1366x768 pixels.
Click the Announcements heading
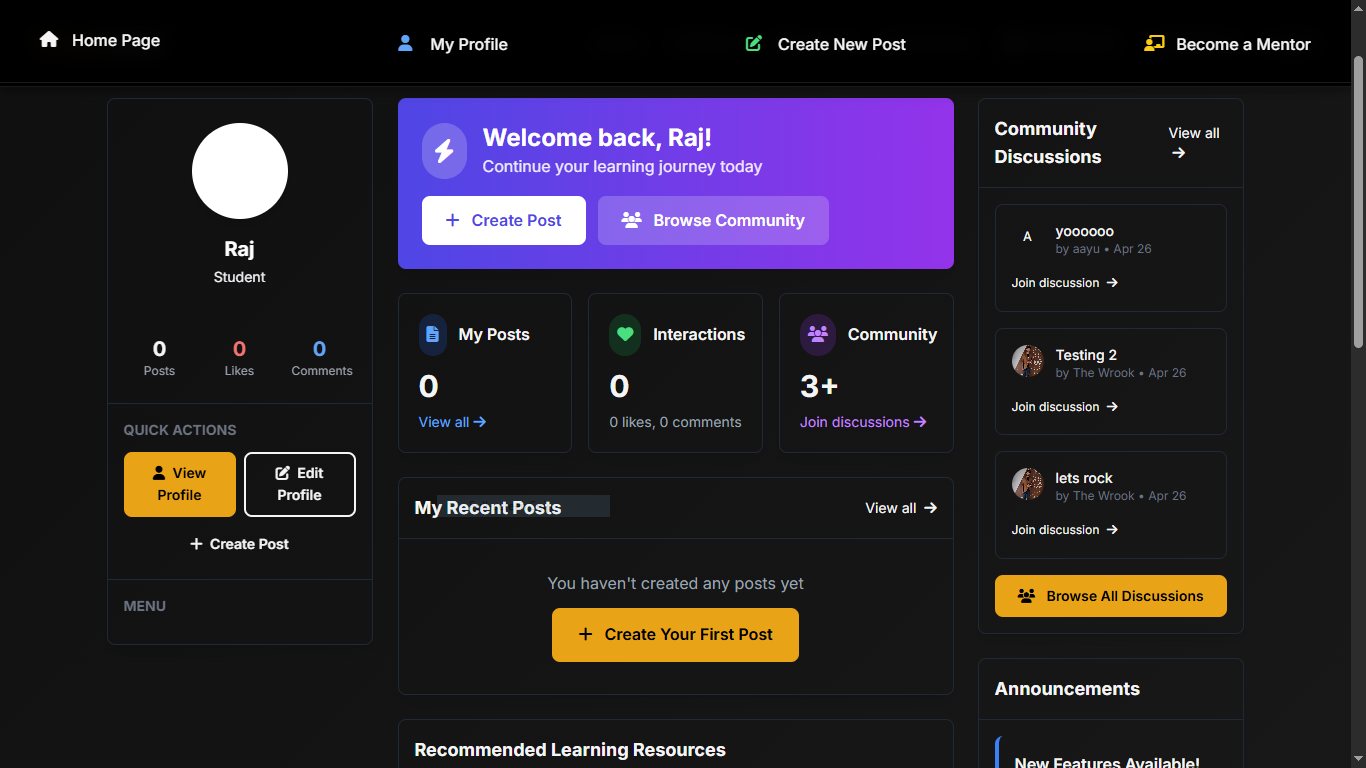pyautogui.click(x=1067, y=689)
